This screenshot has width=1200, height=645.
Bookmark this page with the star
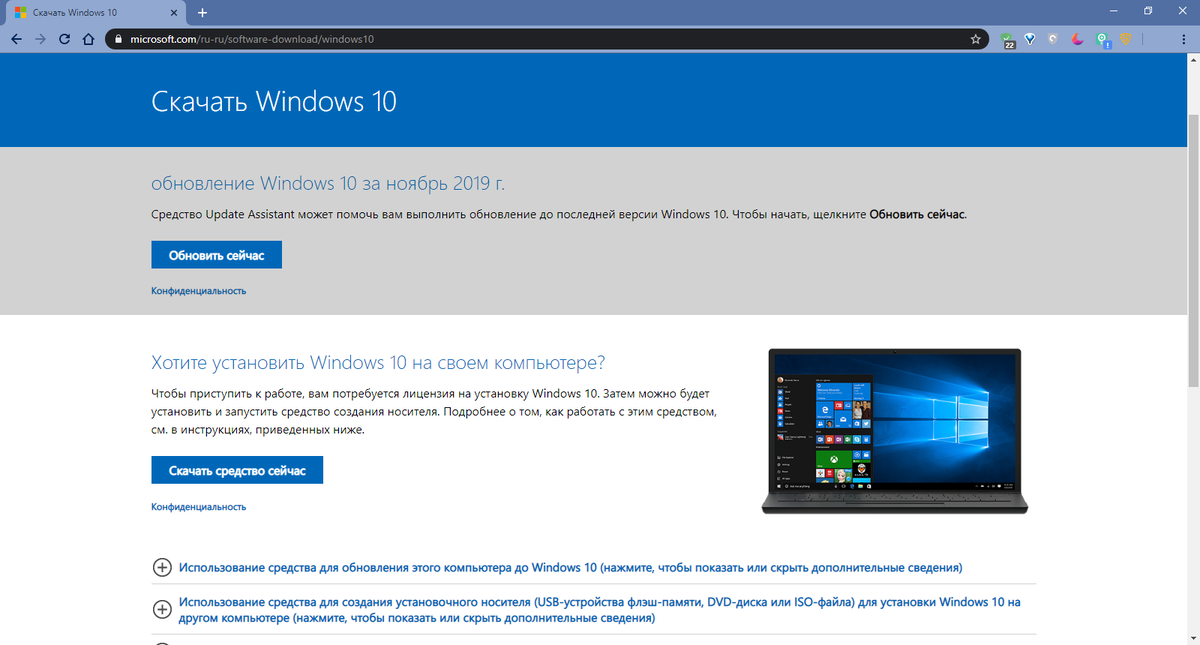coord(976,39)
